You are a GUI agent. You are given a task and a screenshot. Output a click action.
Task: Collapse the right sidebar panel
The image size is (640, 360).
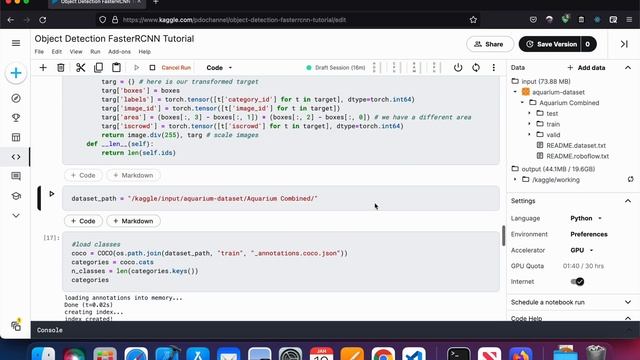[x=624, y=44]
